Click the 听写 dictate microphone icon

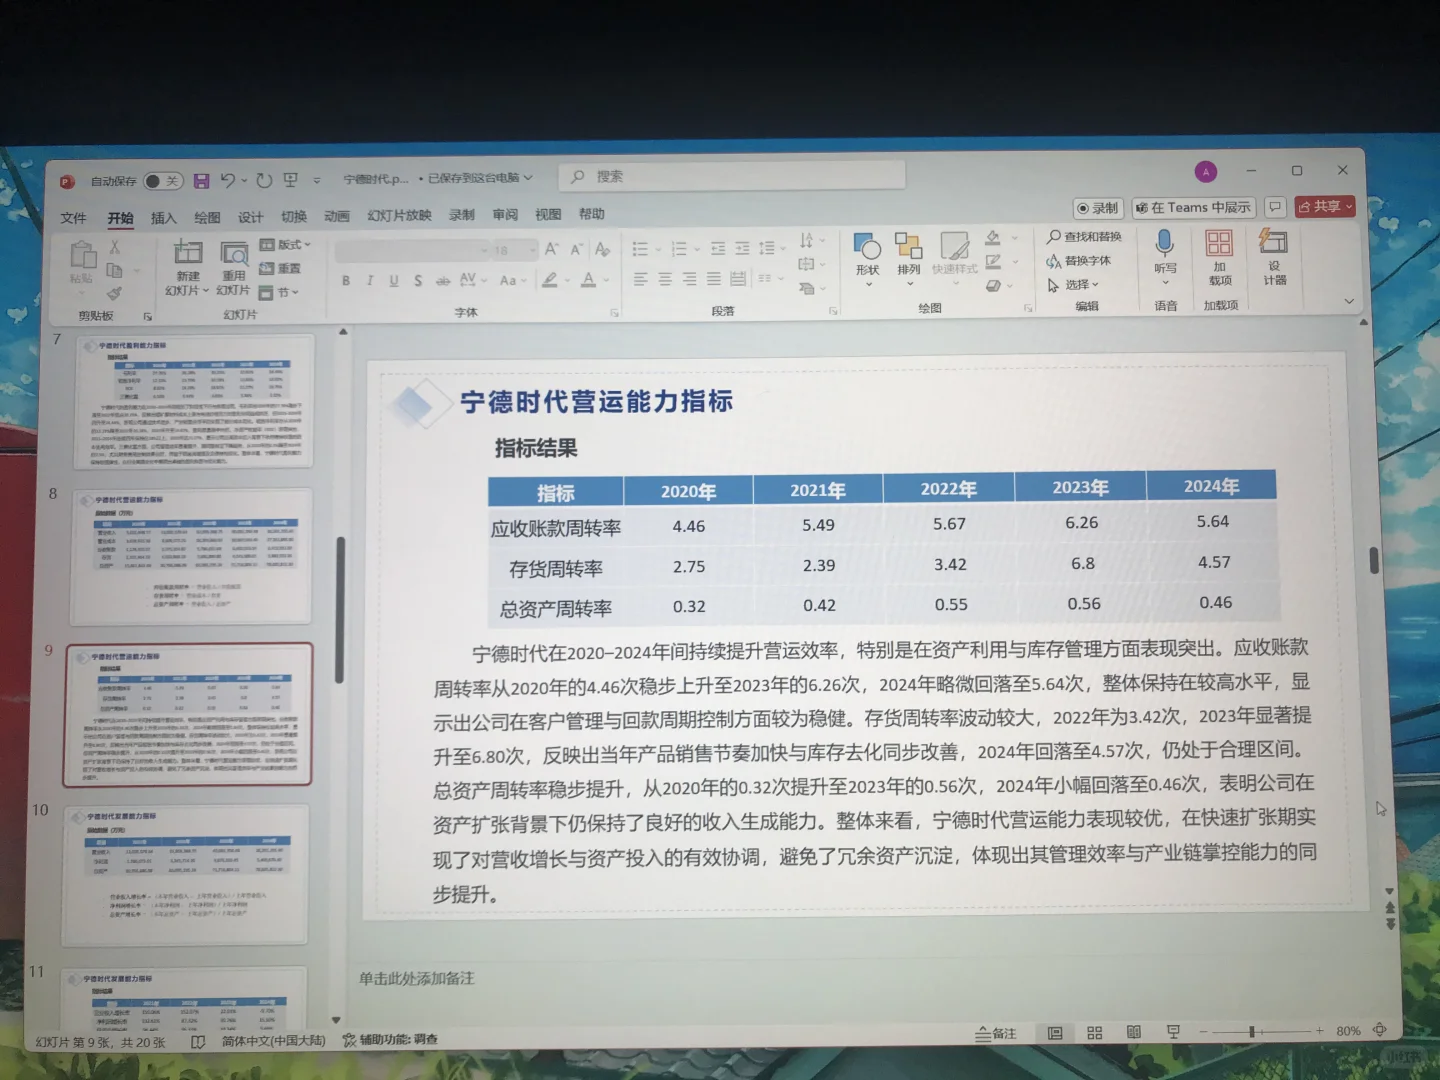click(x=1165, y=243)
